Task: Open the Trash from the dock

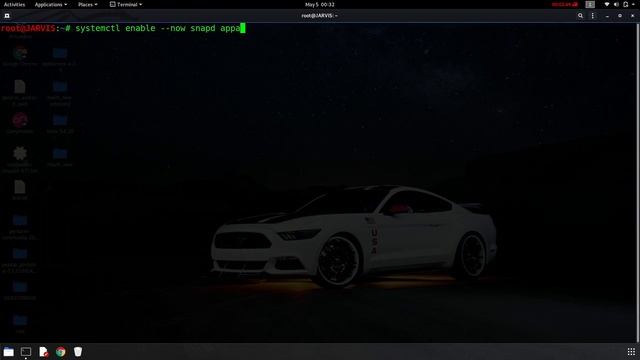Action: (78, 351)
